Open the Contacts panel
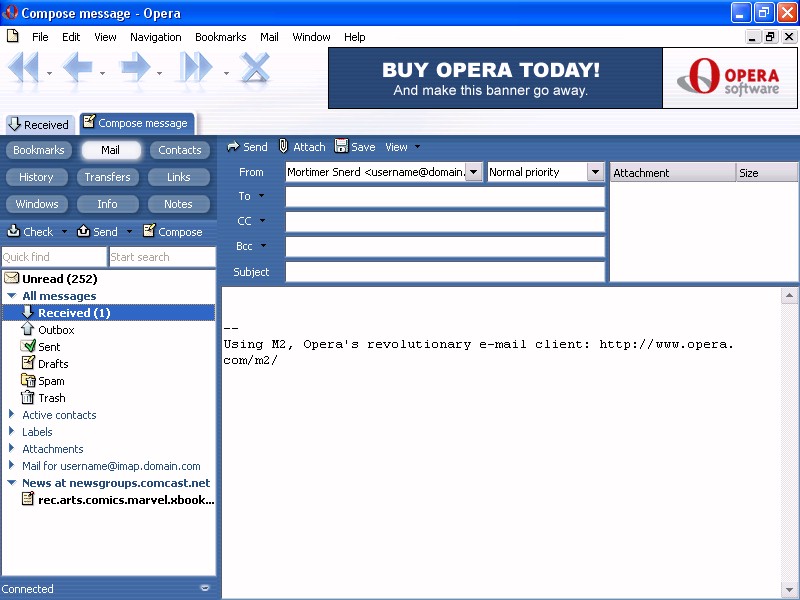Screen dimensions: 800x600 pyautogui.click(x=180, y=150)
